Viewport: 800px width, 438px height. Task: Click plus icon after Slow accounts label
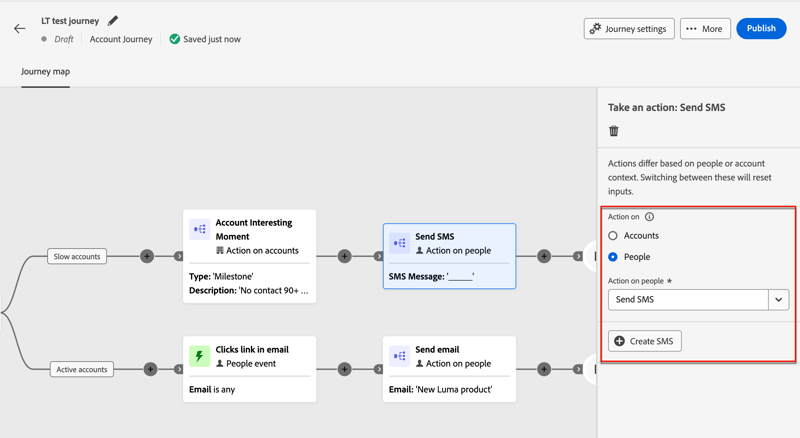coord(147,257)
